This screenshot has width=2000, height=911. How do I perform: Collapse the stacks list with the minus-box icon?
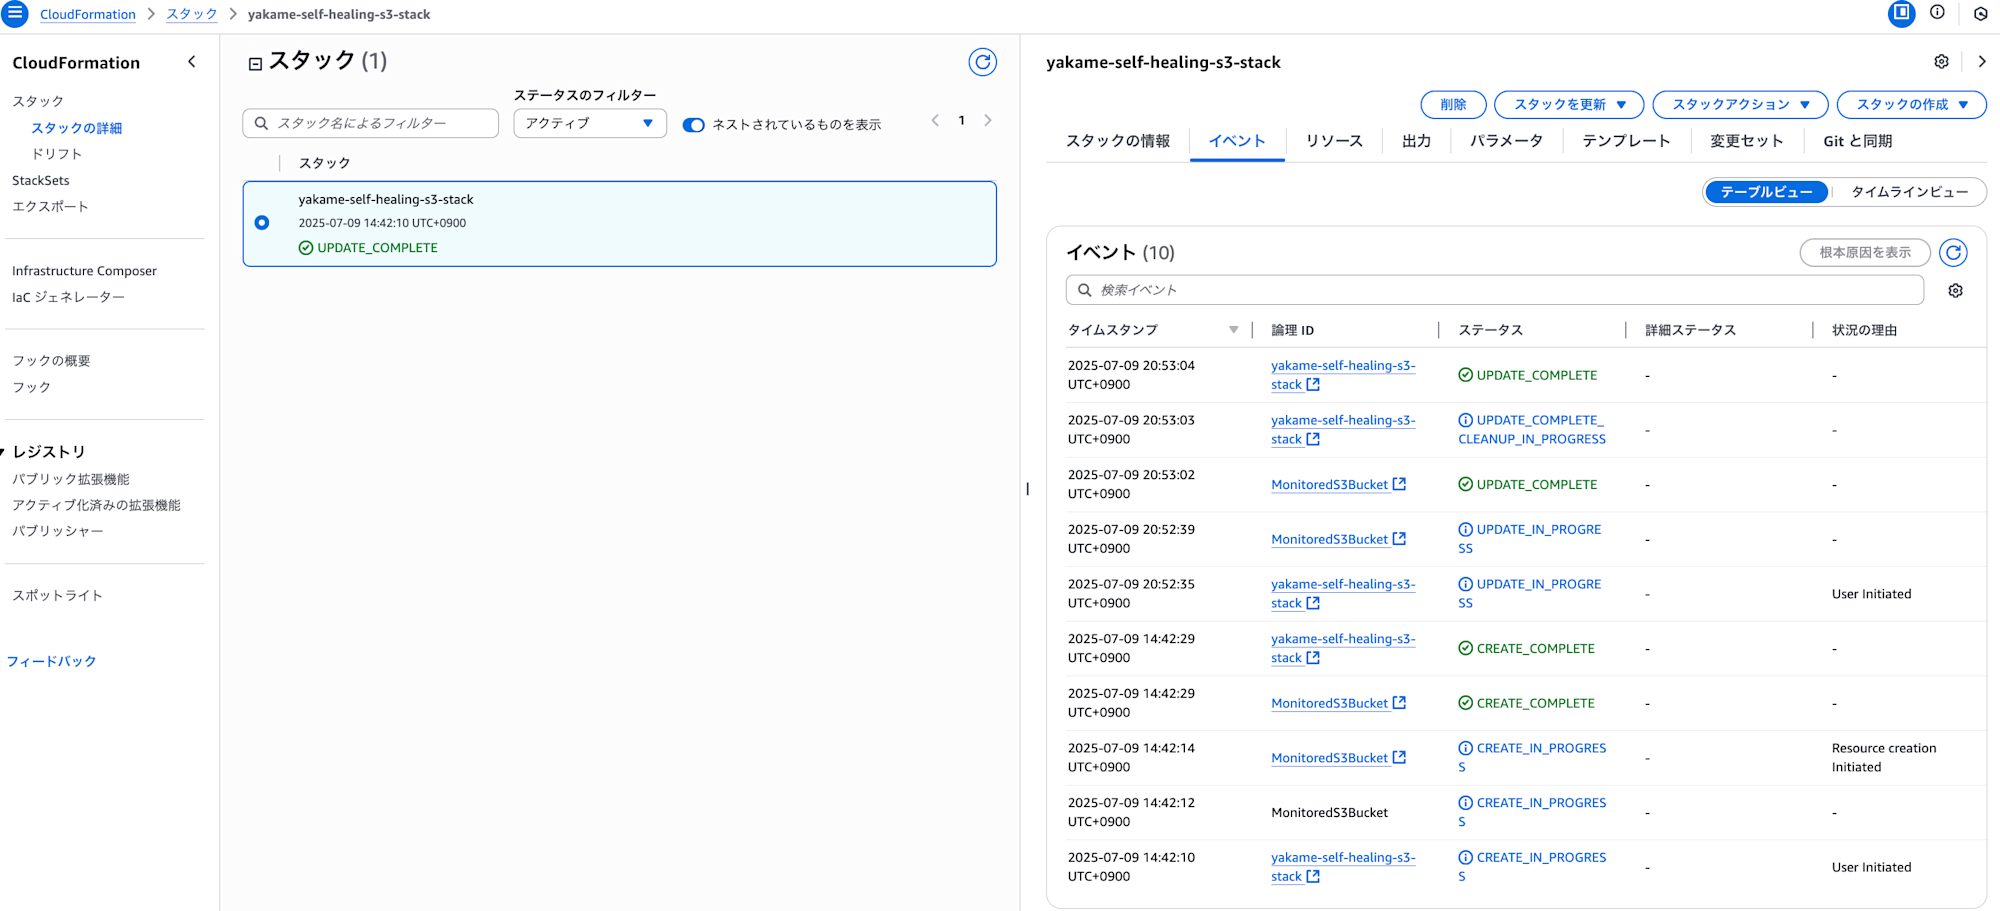click(255, 64)
